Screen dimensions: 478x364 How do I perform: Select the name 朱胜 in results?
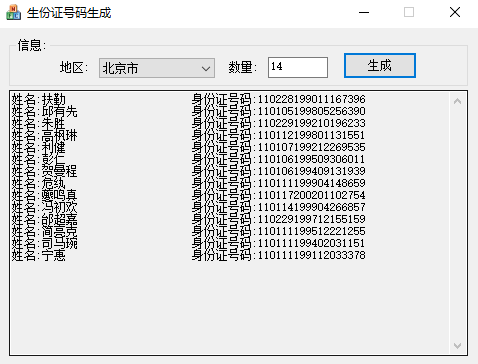click(x=54, y=123)
